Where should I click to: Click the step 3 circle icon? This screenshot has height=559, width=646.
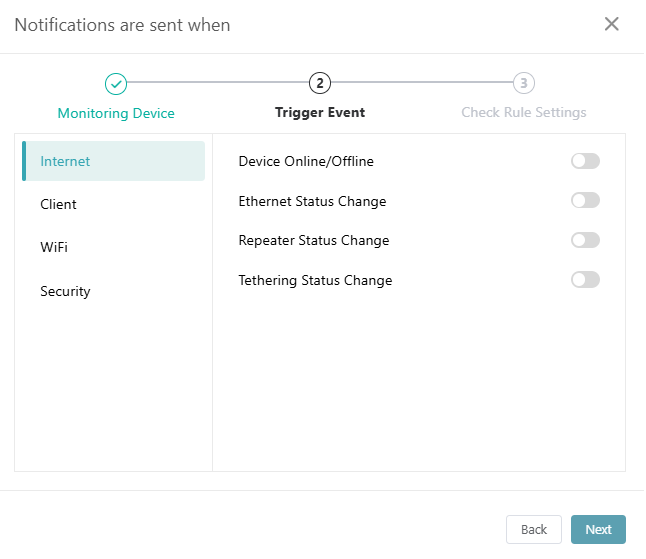[524, 83]
